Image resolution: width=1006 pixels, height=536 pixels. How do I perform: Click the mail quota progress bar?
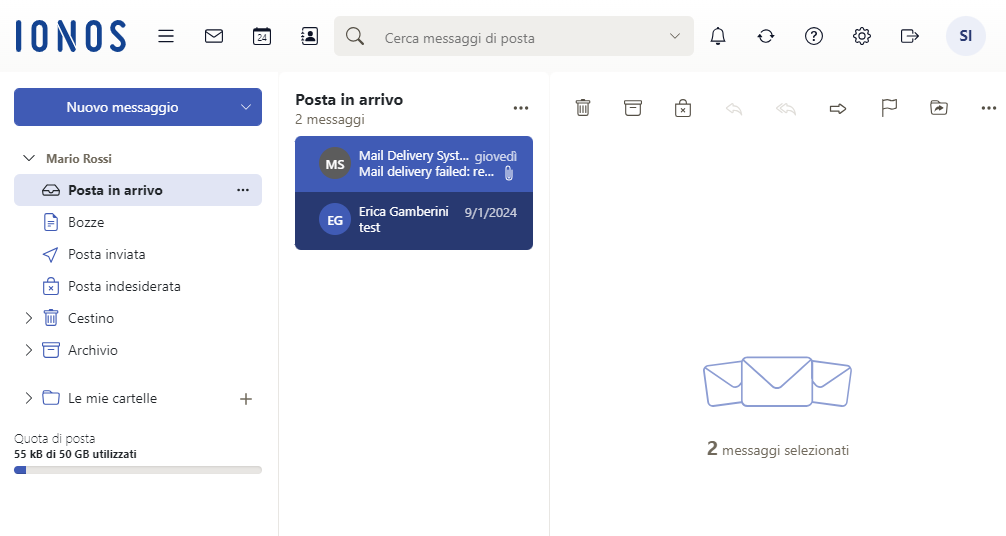click(138, 470)
